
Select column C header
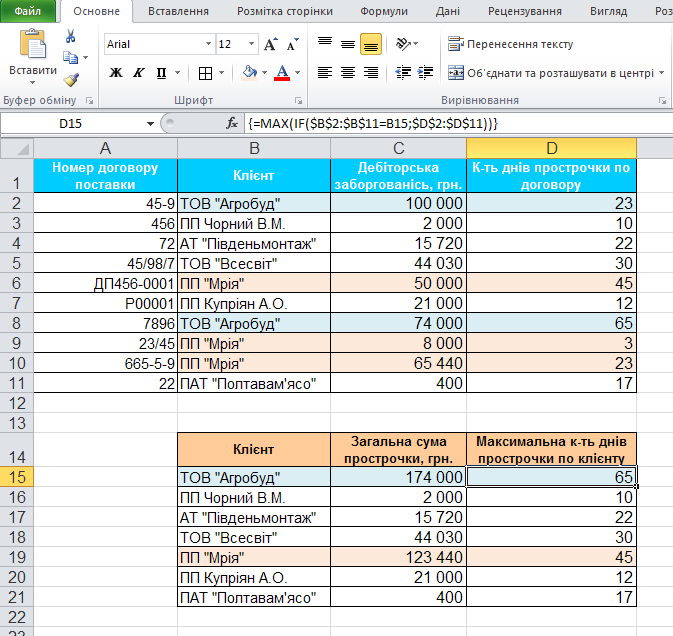(397, 148)
